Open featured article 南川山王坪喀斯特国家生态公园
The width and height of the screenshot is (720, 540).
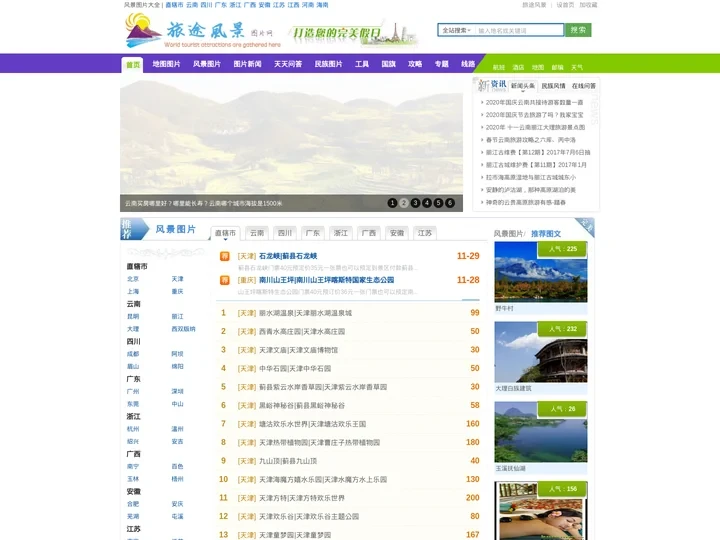(326, 280)
